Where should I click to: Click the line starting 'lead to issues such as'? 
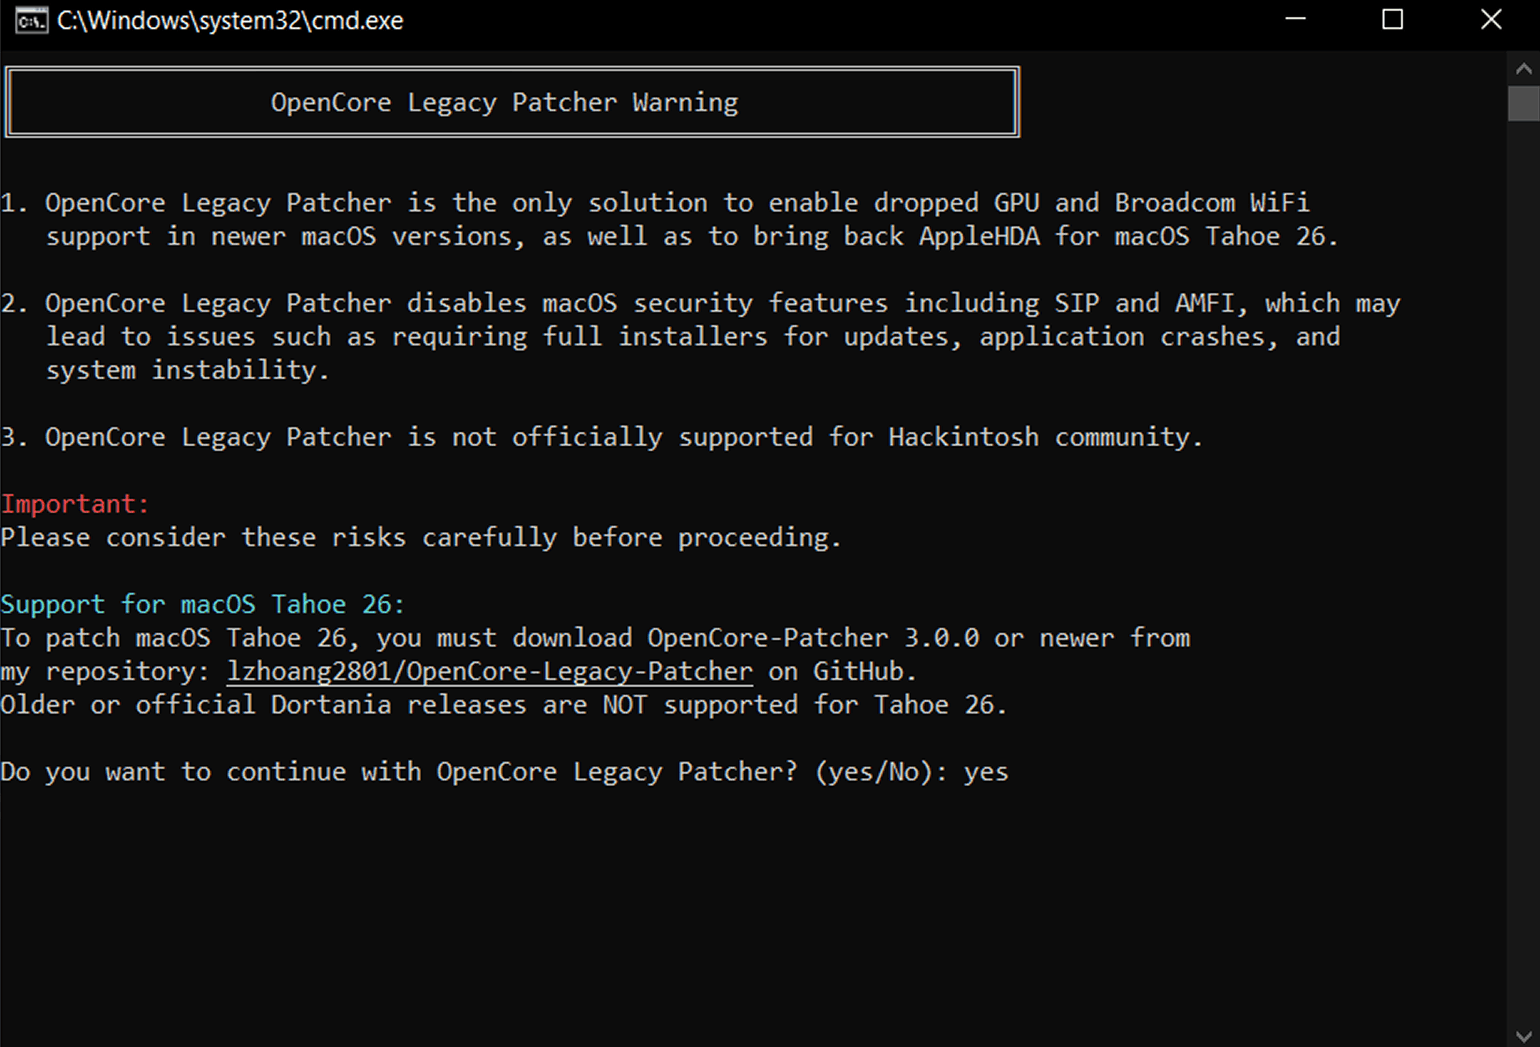(x=693, y=336)
